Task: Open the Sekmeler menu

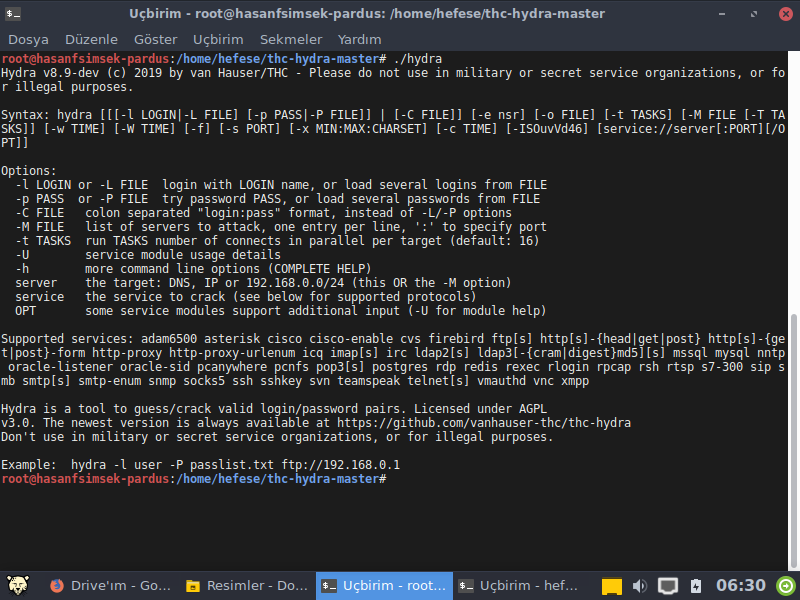Action: click(291, 40)
